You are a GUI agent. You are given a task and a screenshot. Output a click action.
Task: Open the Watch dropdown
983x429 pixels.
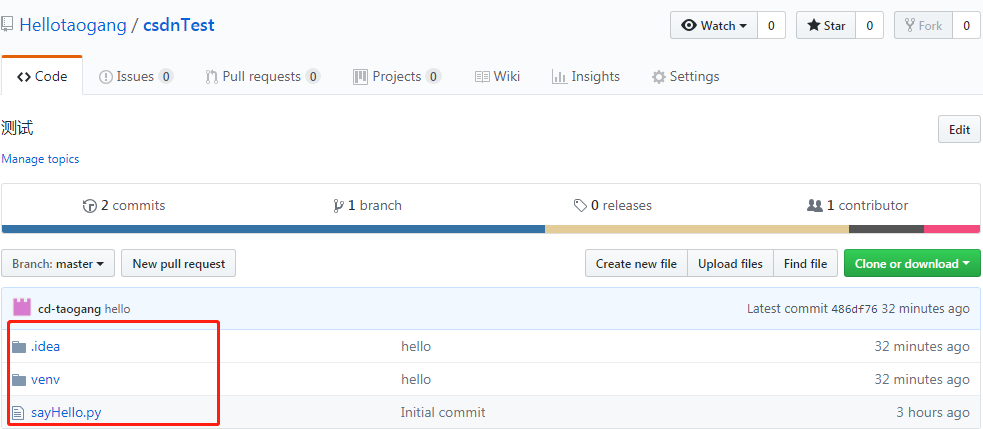pyautogui.click(x=714, y=26)
